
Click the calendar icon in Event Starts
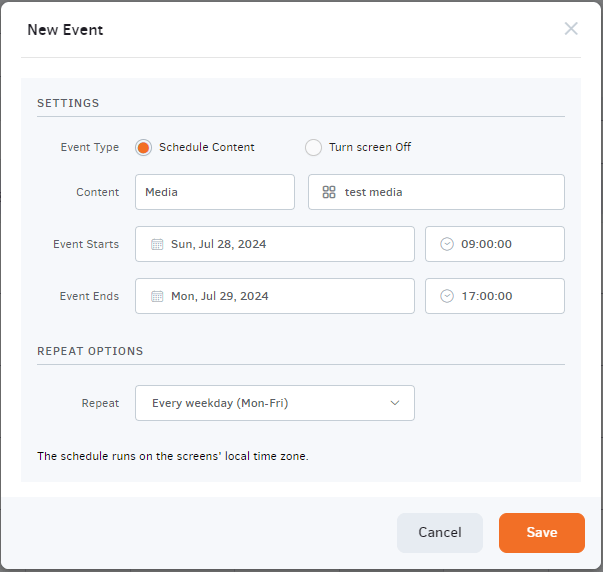coord(157,244)
